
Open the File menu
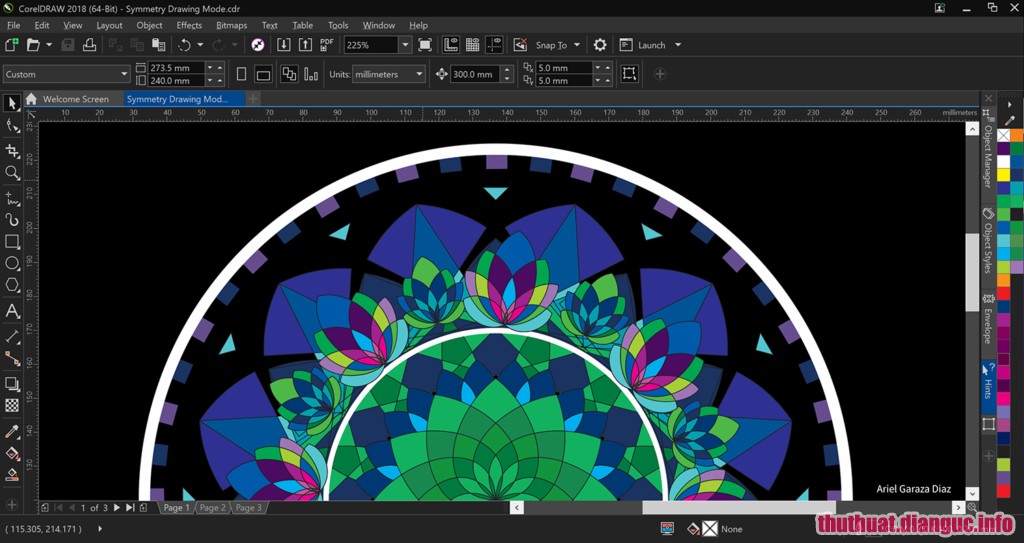tap(14, 25)
